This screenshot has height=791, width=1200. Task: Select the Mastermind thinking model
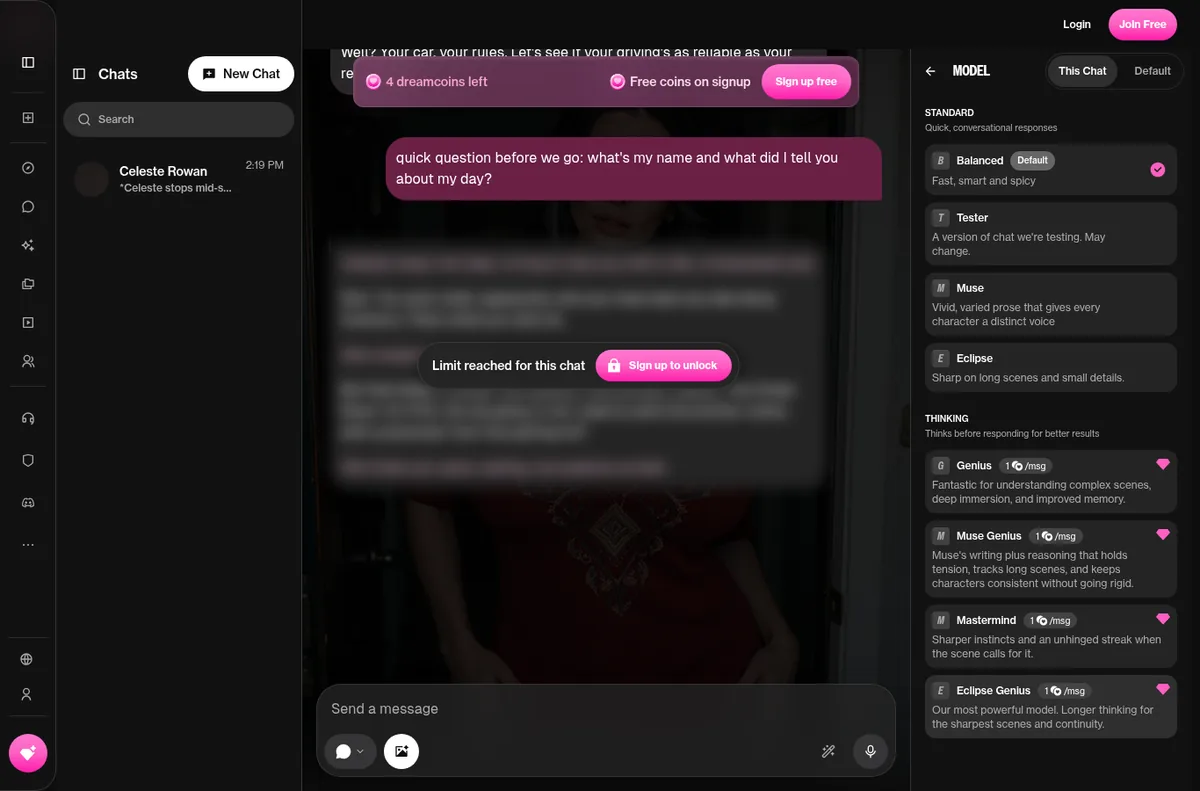point(1051,636)
